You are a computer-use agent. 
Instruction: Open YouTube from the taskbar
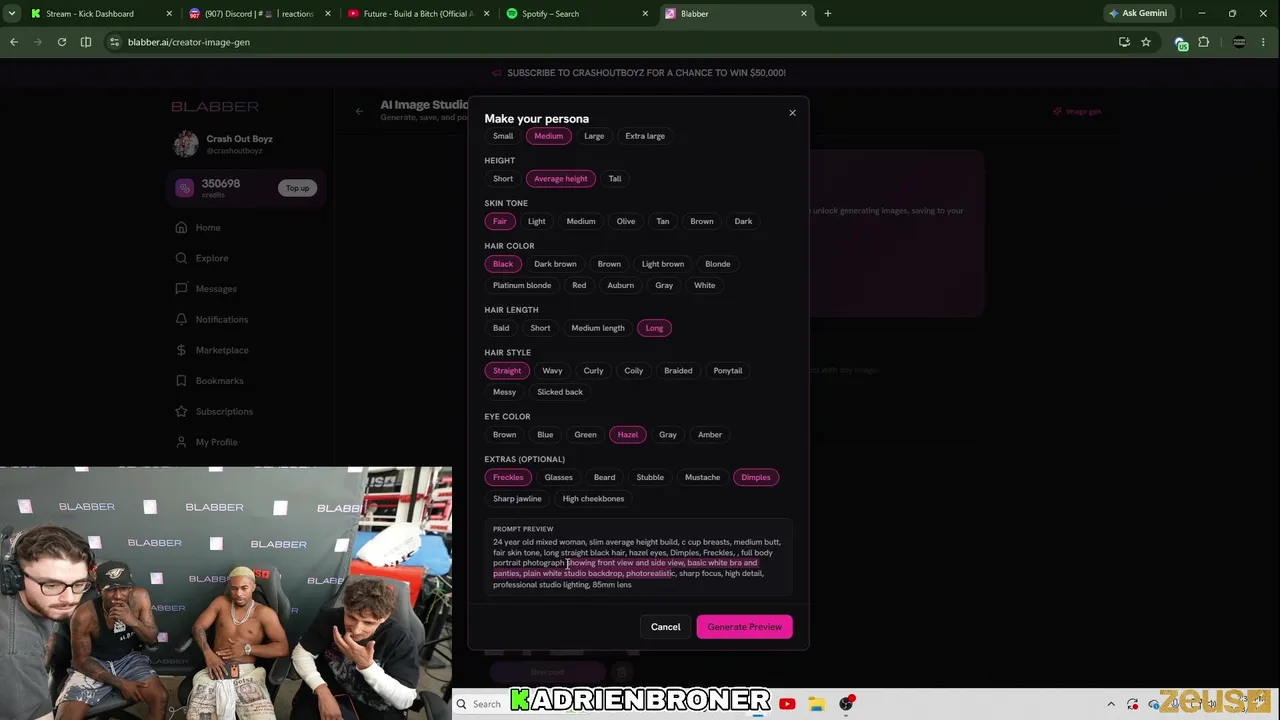click(x=787, y=704)
